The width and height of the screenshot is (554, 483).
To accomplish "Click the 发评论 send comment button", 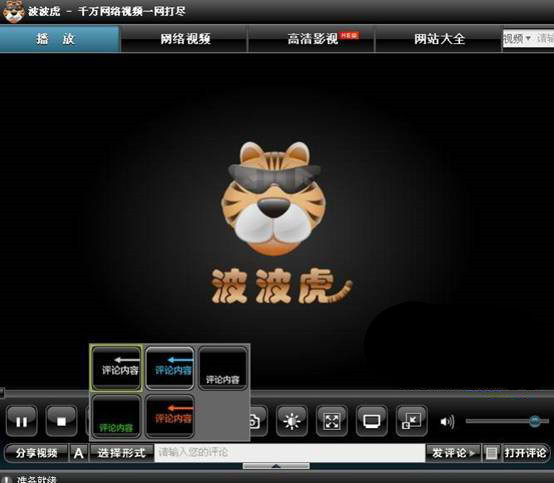I will [x=453, y=453].
